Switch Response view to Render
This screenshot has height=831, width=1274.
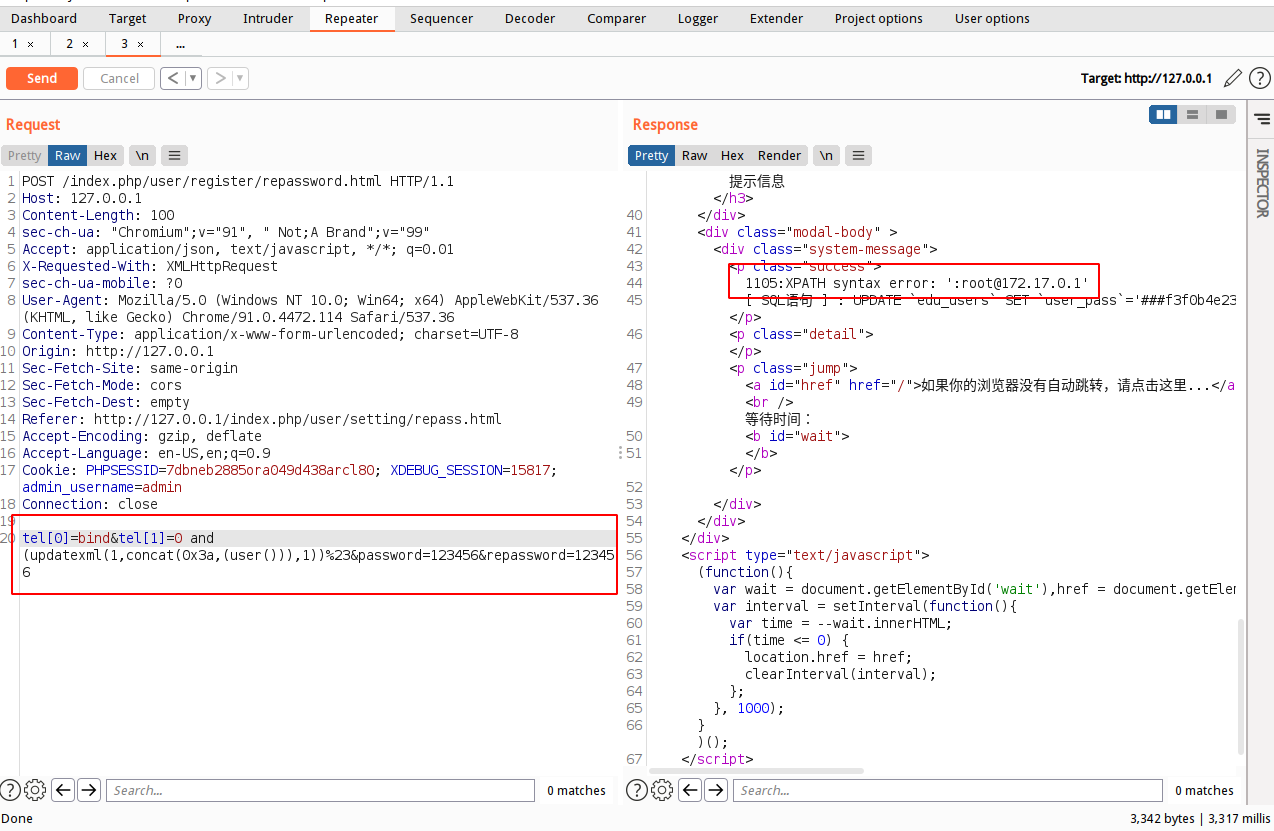point(779,155)
